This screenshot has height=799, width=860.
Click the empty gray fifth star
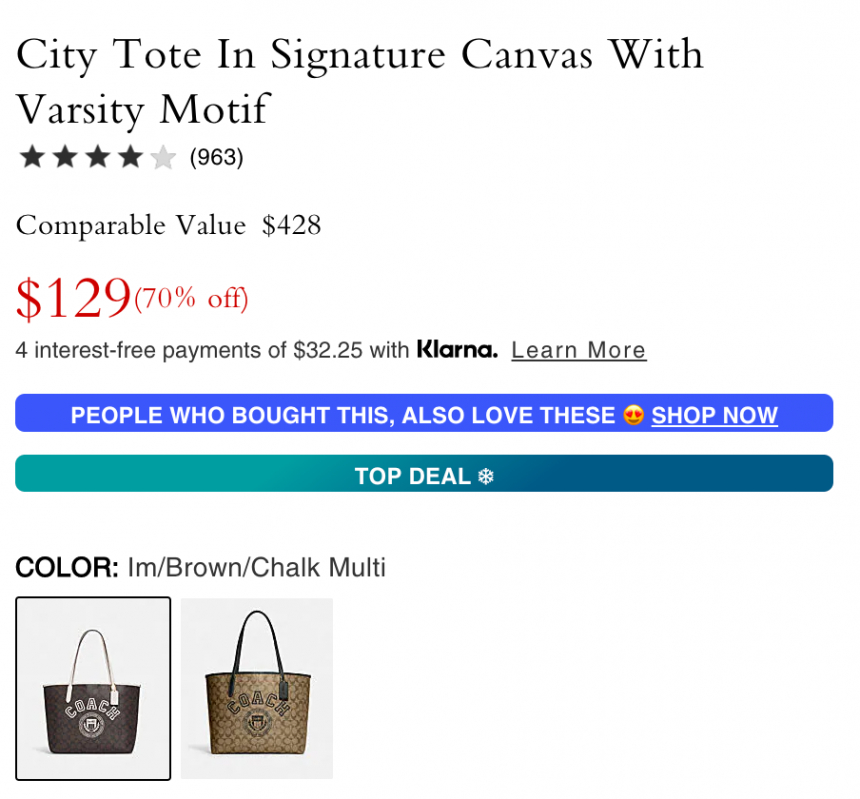click(162, 157)
